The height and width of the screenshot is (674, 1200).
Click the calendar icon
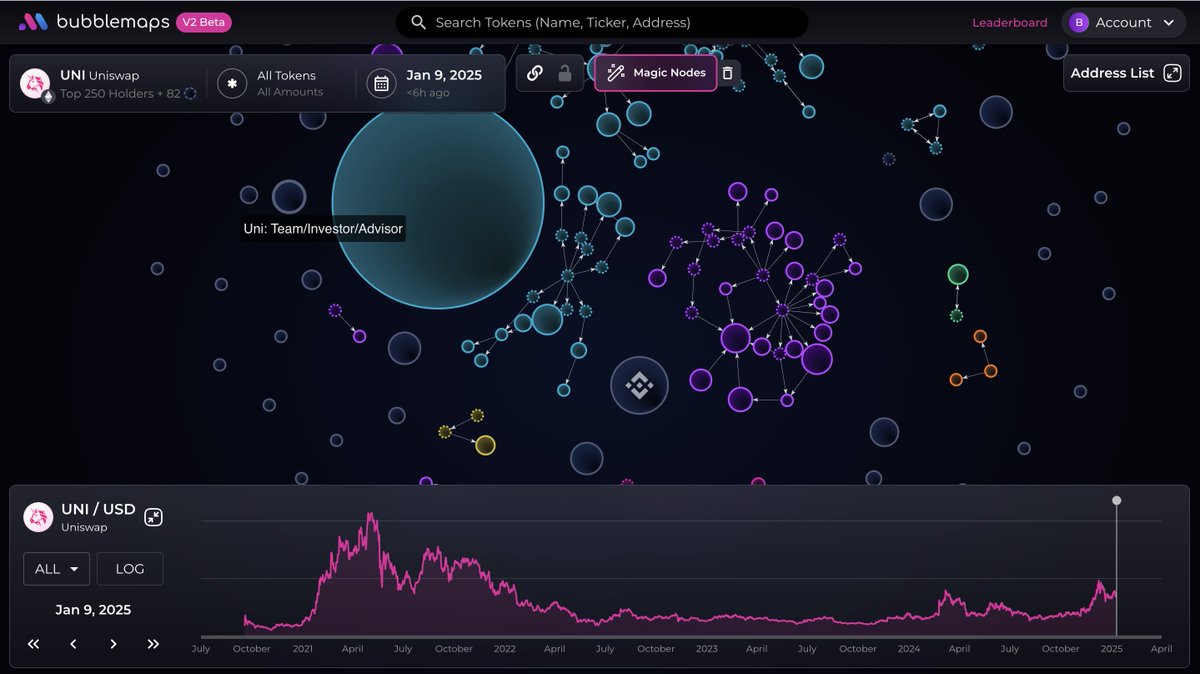tap(381, 84)
